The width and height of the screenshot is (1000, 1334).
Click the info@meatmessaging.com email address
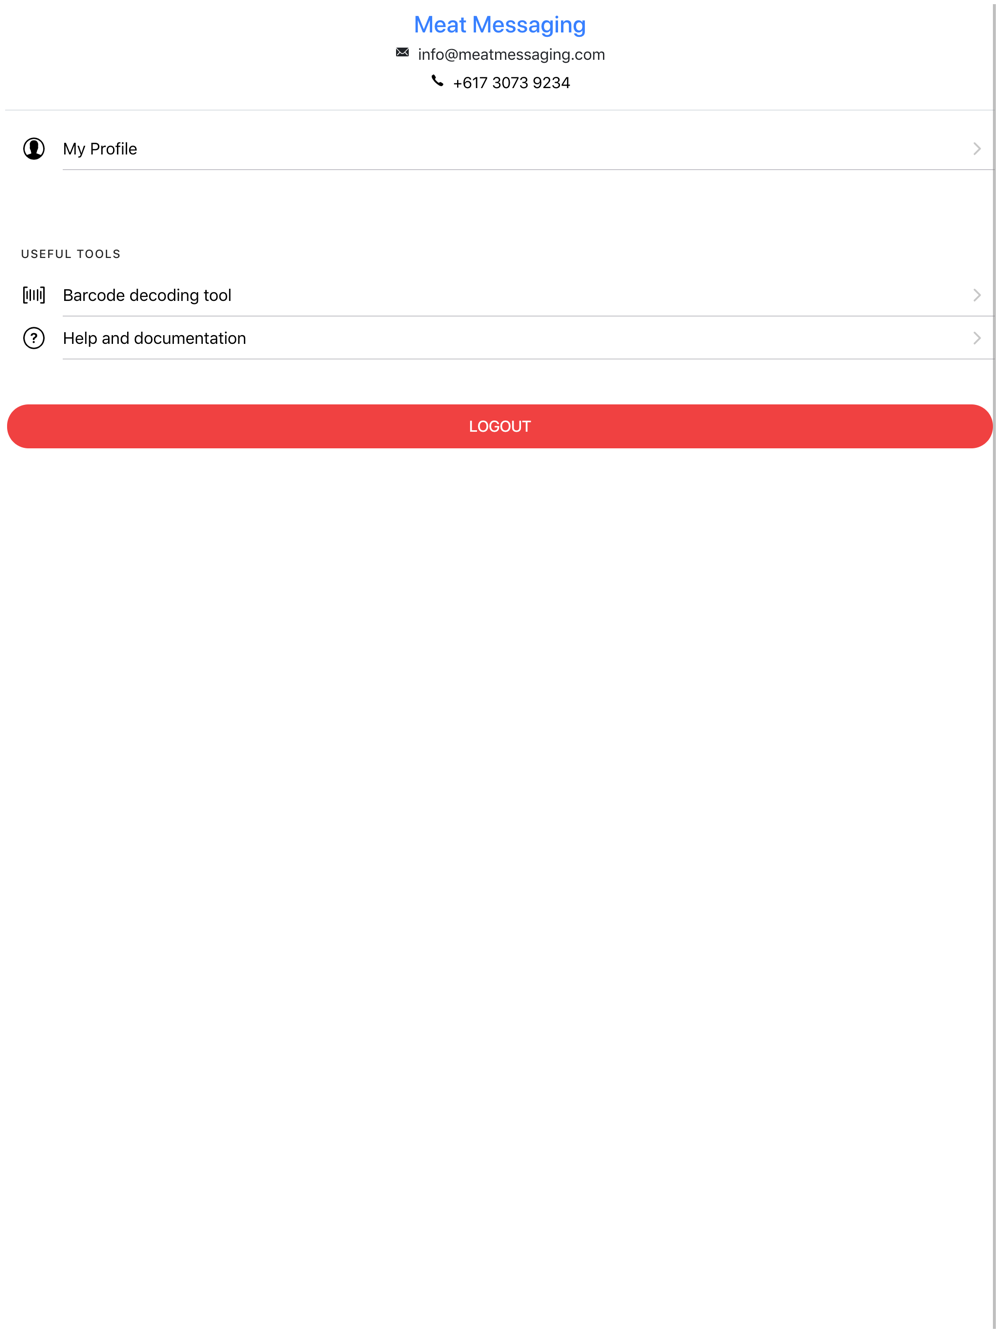click(x=511, y=54)
